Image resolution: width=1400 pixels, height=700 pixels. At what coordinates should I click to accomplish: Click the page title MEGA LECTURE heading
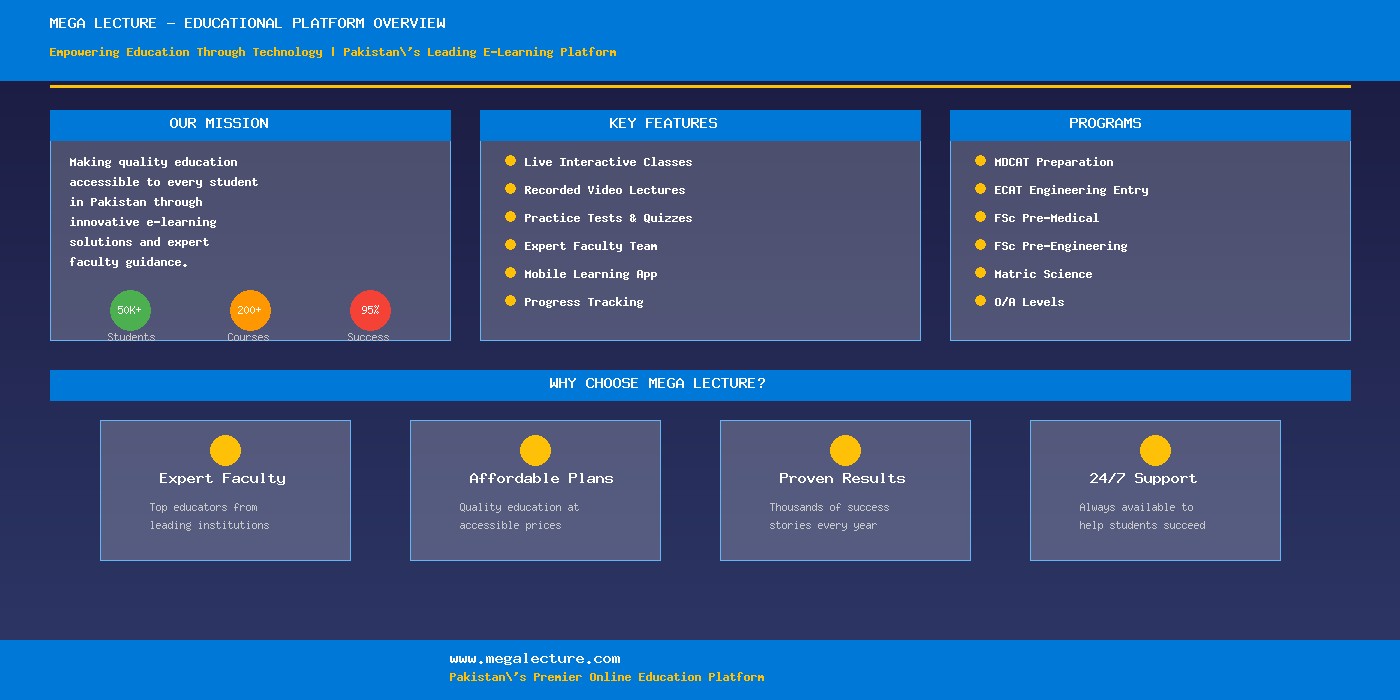click(x=247, y=23)
